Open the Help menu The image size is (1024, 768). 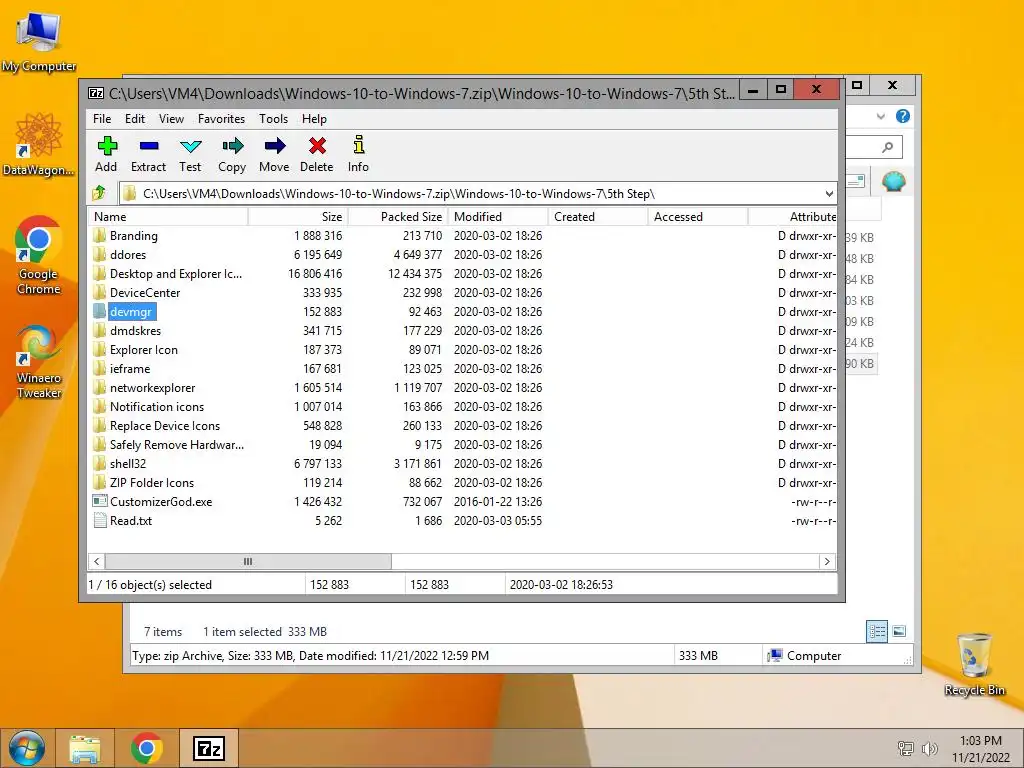pos(314,119)
